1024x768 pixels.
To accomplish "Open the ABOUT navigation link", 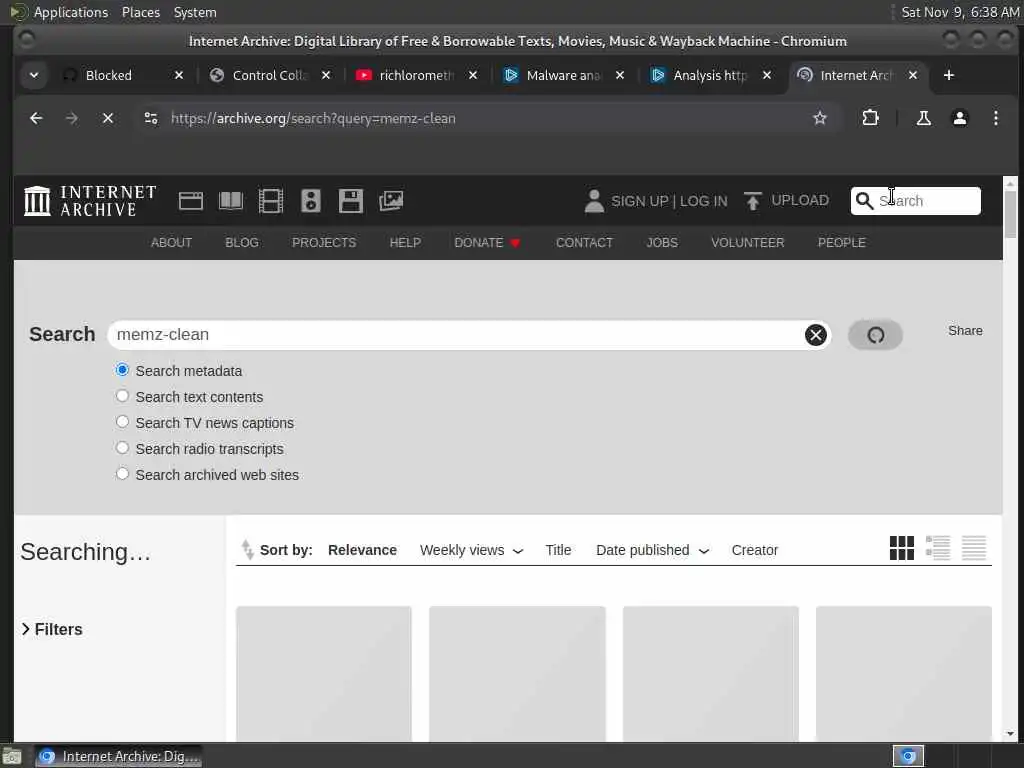I will coord(172,243).
